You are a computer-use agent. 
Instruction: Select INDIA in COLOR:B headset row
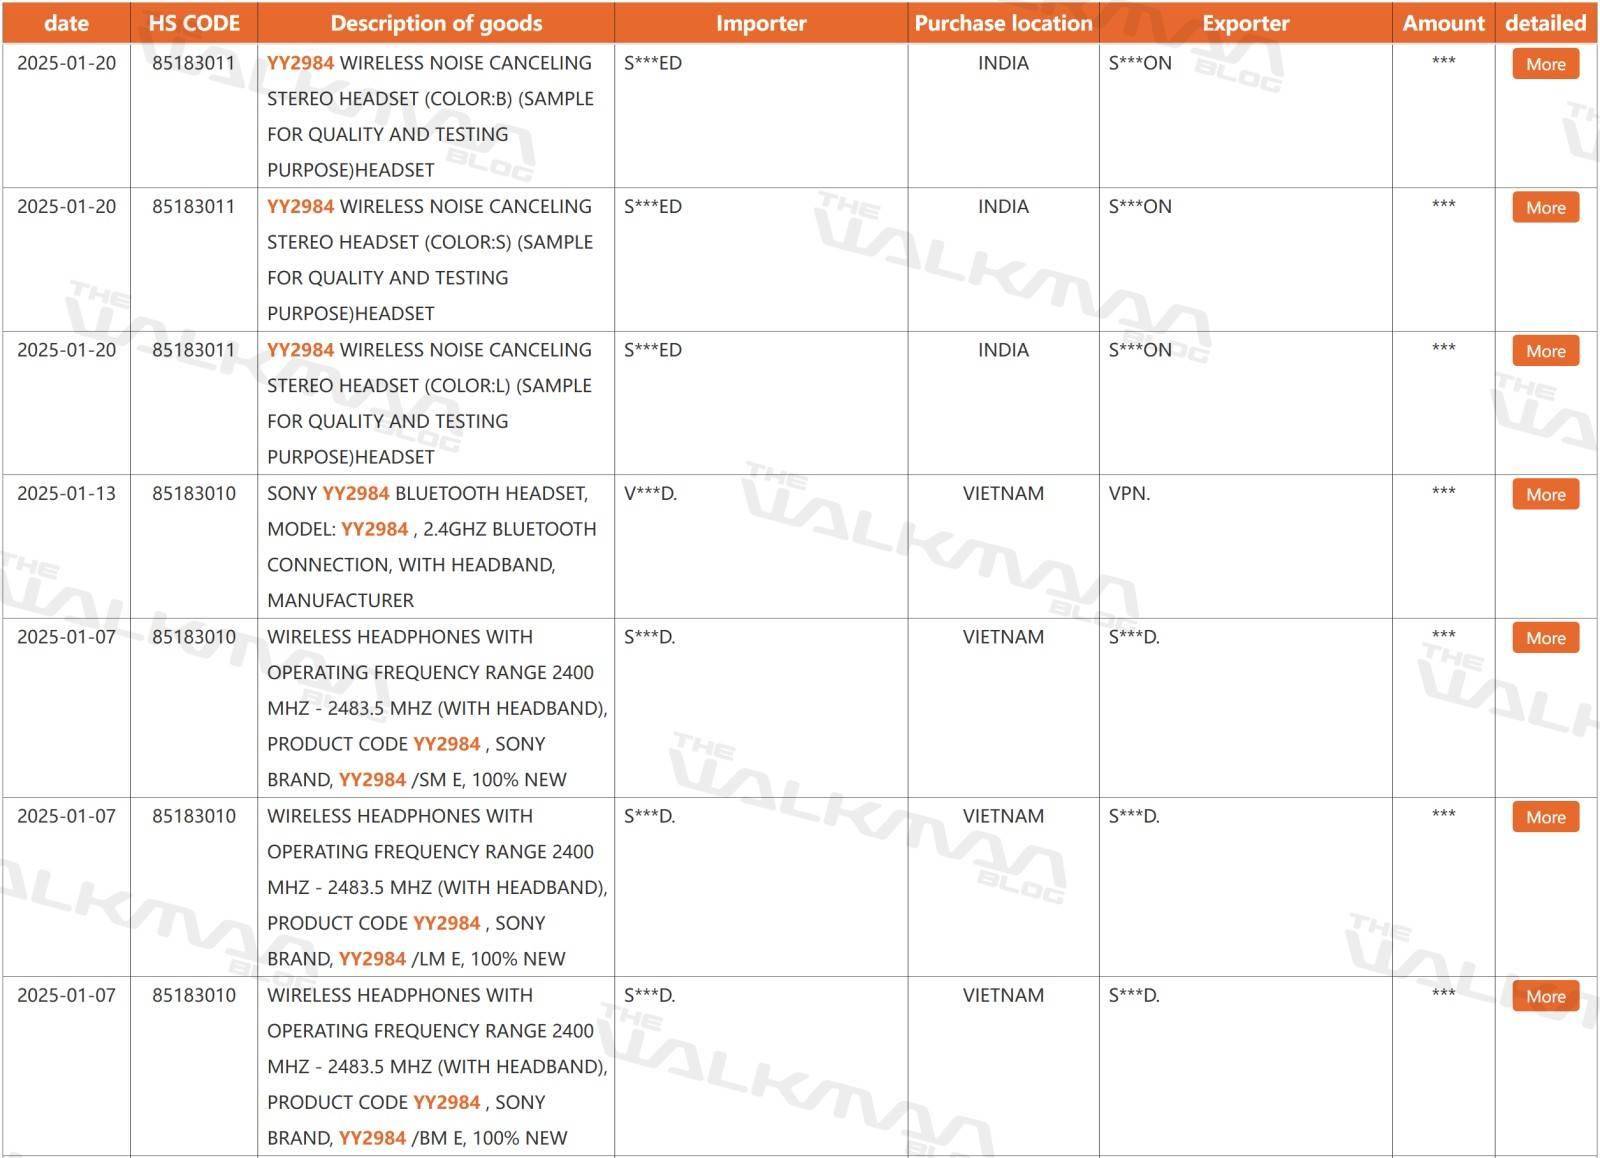1003,63
